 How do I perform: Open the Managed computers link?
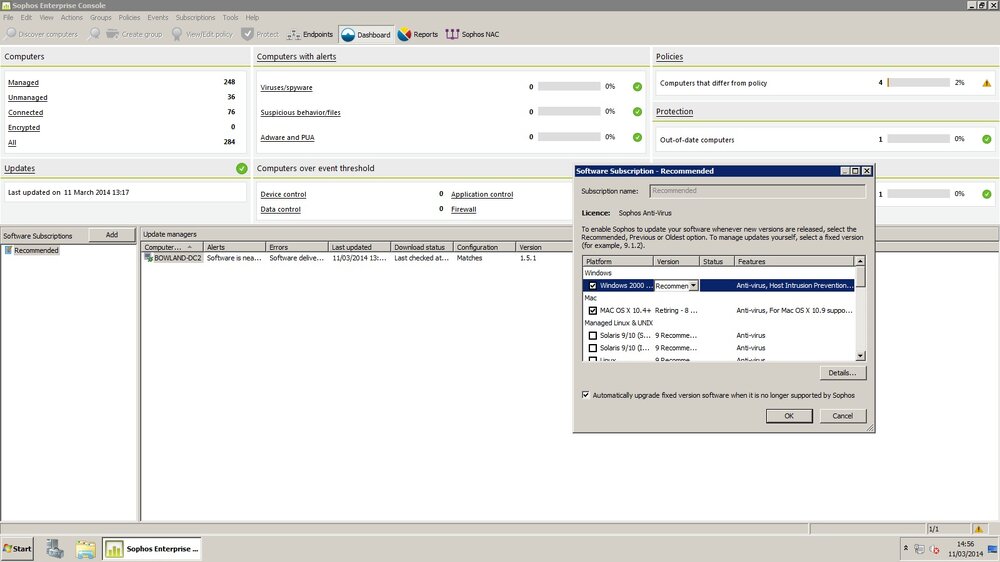(23, 82)
